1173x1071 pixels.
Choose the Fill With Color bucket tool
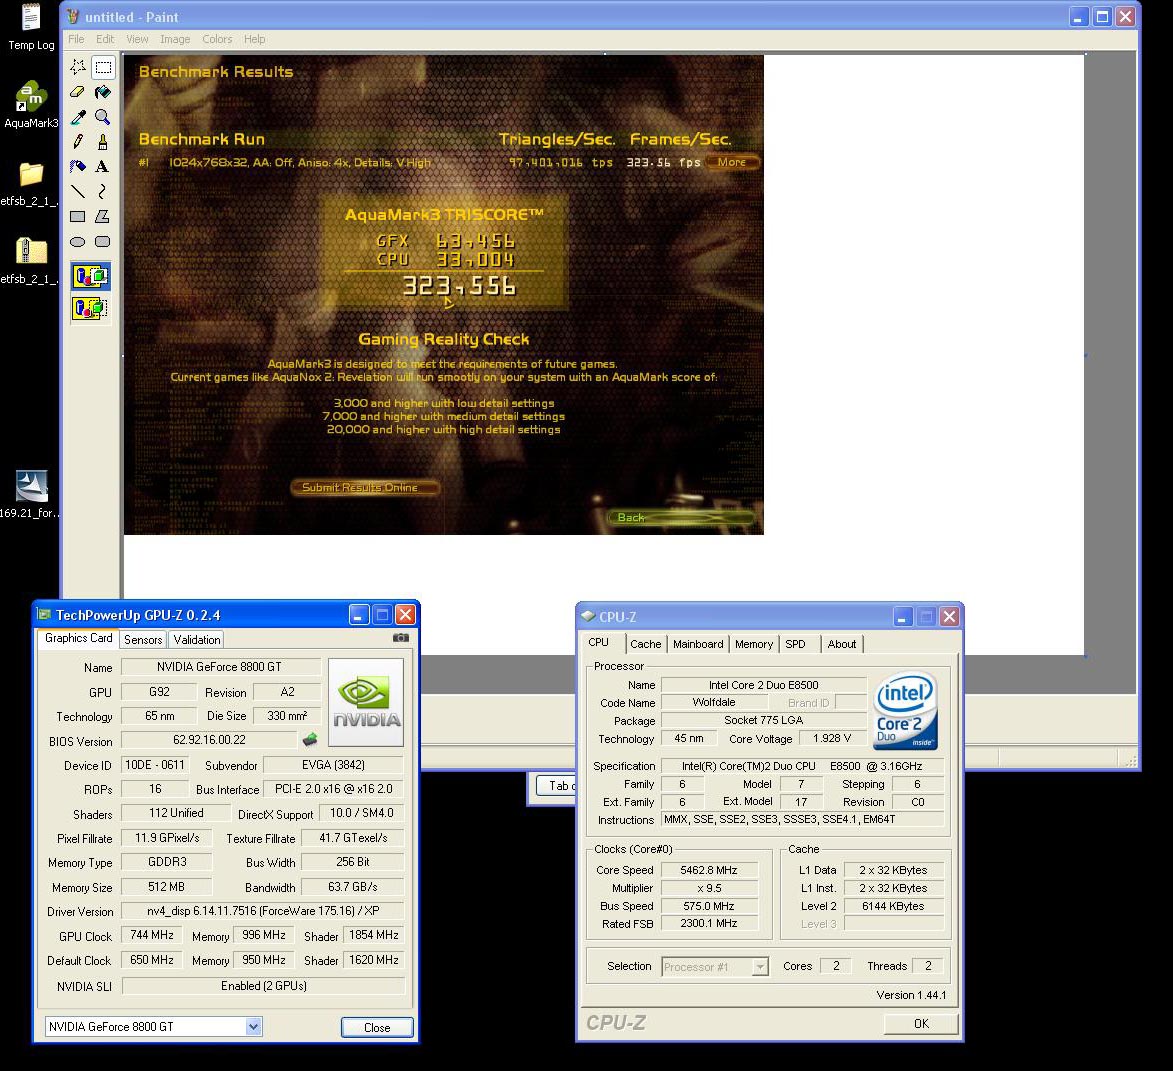(x=103, y=92)
